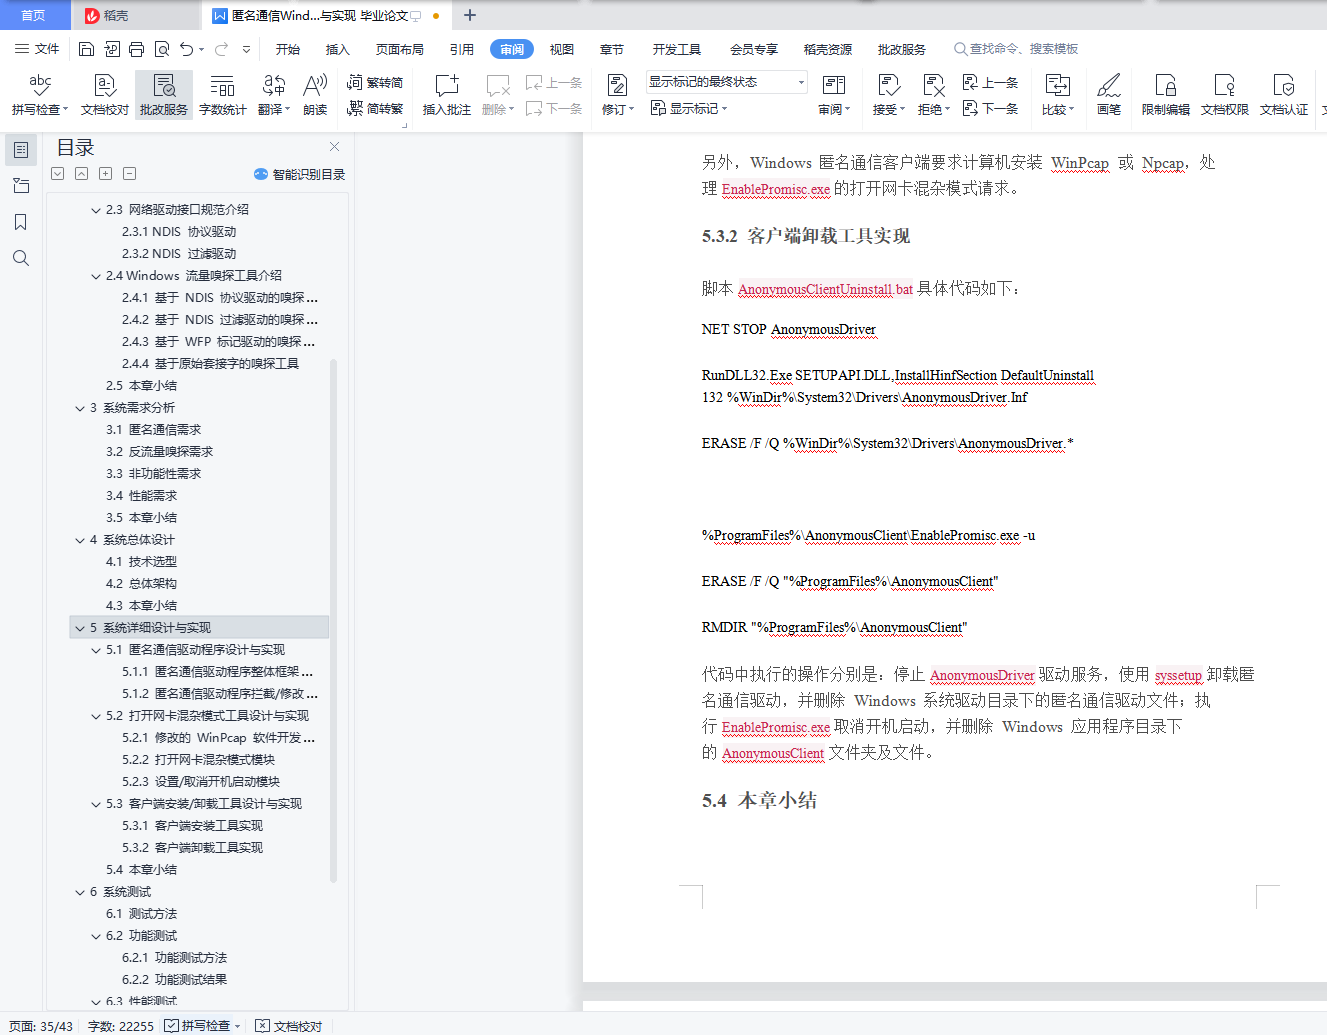Viewport: 1327px width, 1035px height.
Task: Collapse the '3 系统需求分析' outline node
Action: point(80,408)
